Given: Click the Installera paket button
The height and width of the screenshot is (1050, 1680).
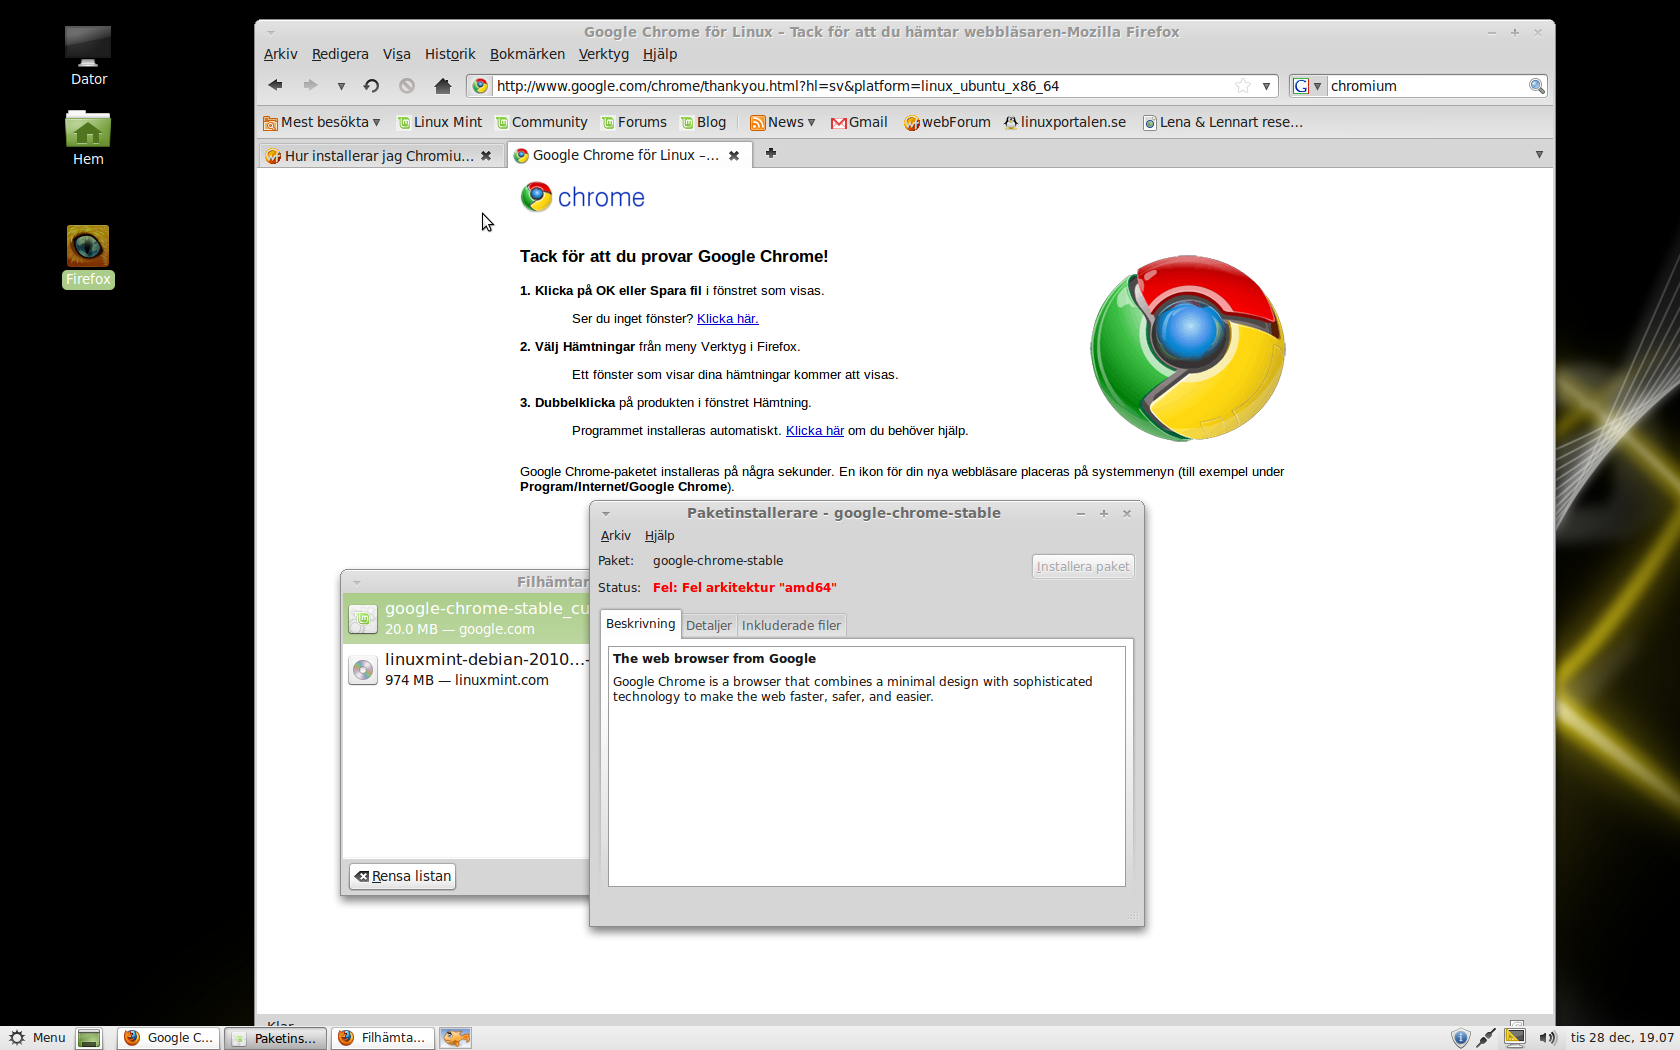Looking at the screenshot, I should pyautogui.click(x=1083, y=566).
